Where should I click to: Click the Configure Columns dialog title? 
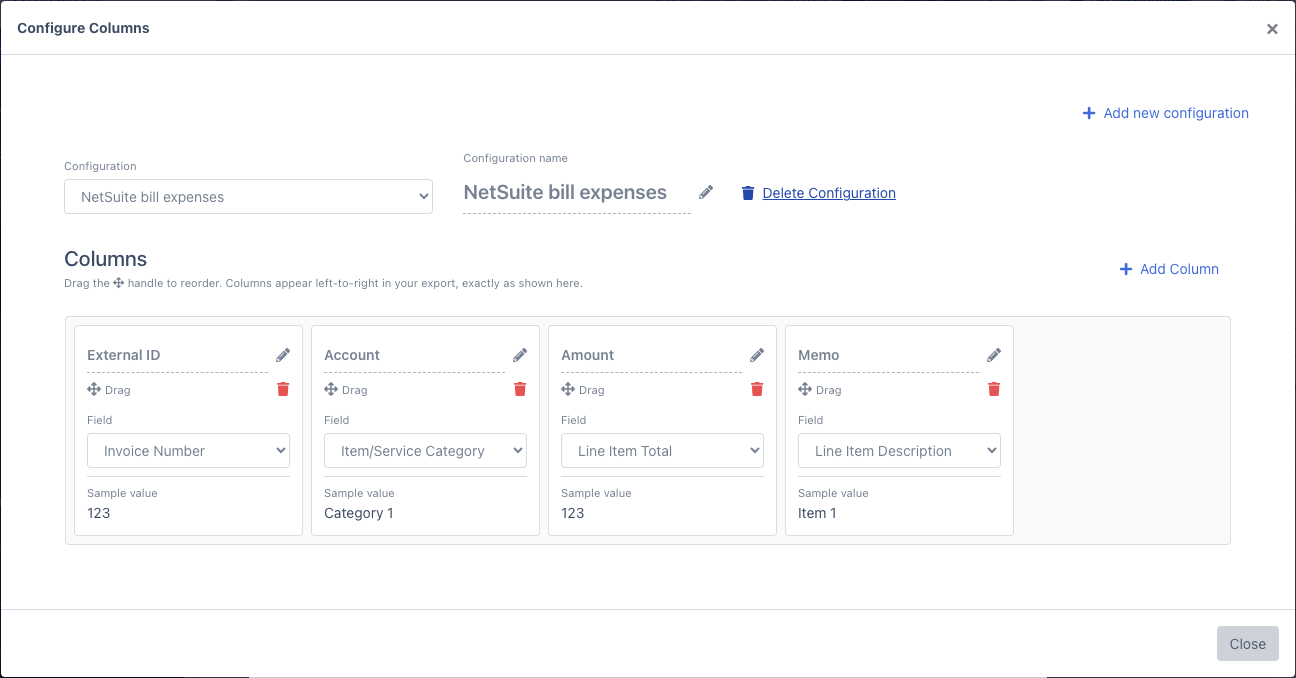[x=83, y=28]
